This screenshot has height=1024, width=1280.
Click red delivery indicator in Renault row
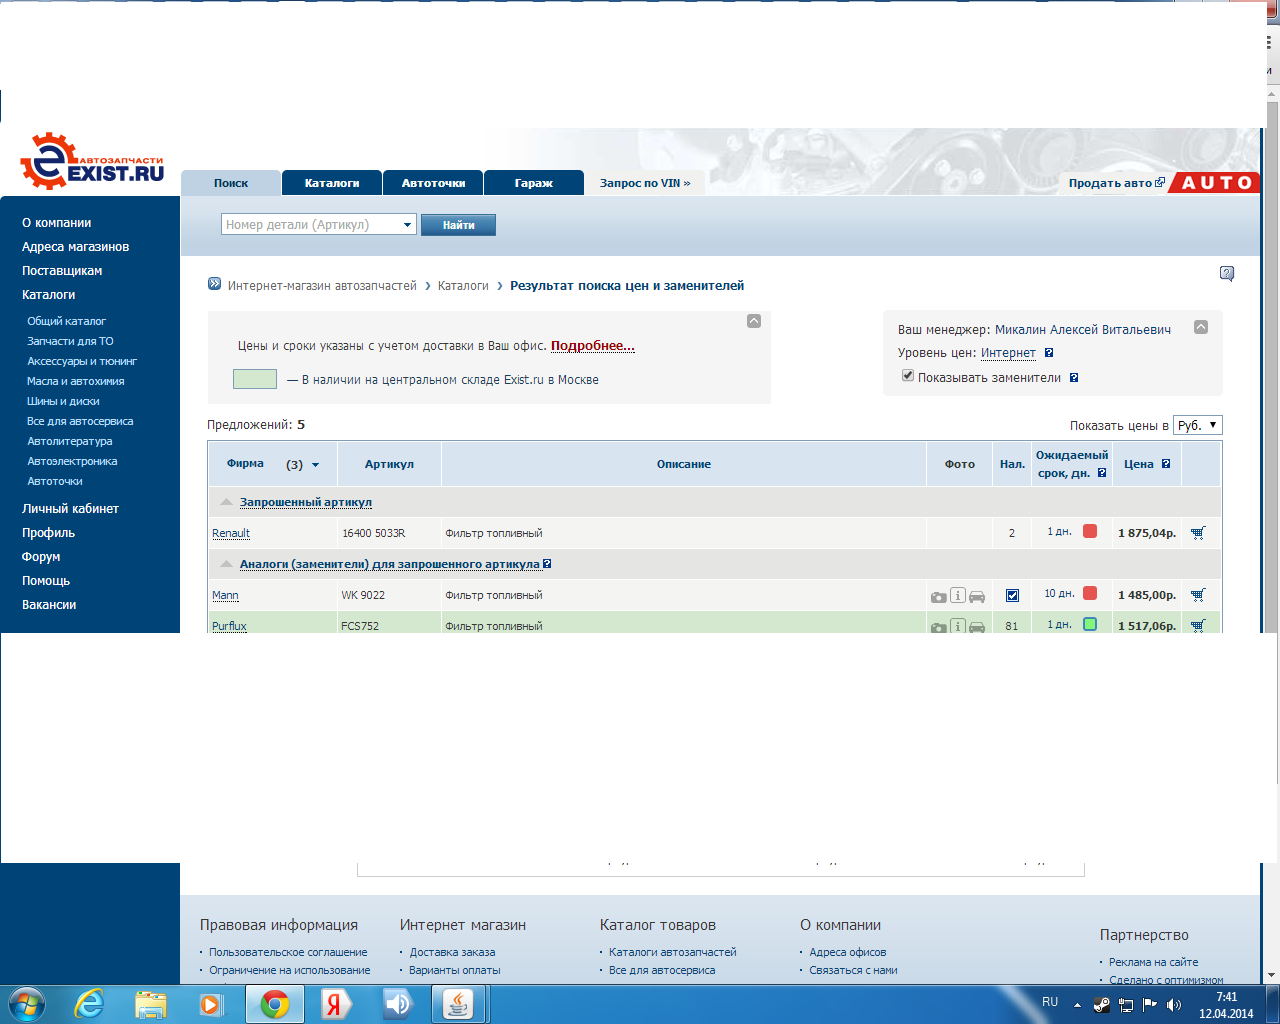pos(1090,531)
